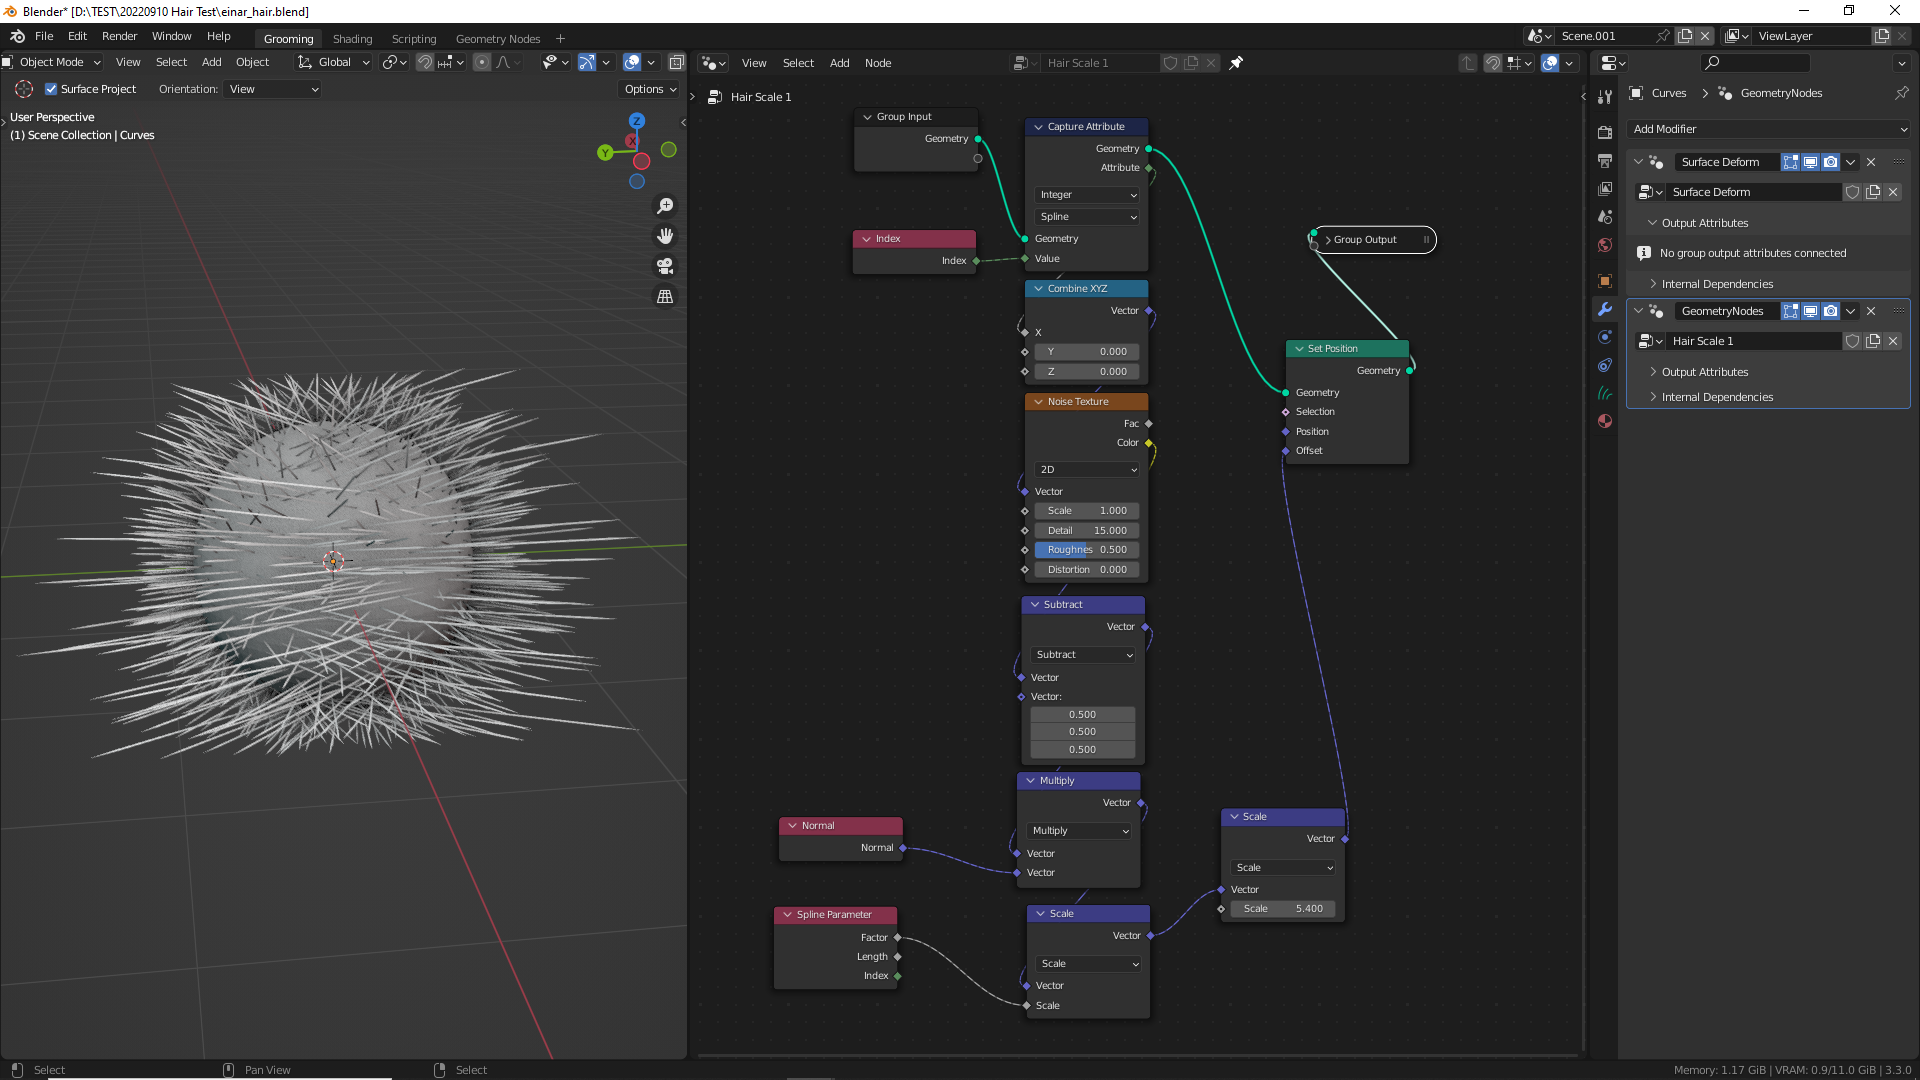Open the View Layer properties tab
Screen dimensions: 1920x1080
(1605, 189)
